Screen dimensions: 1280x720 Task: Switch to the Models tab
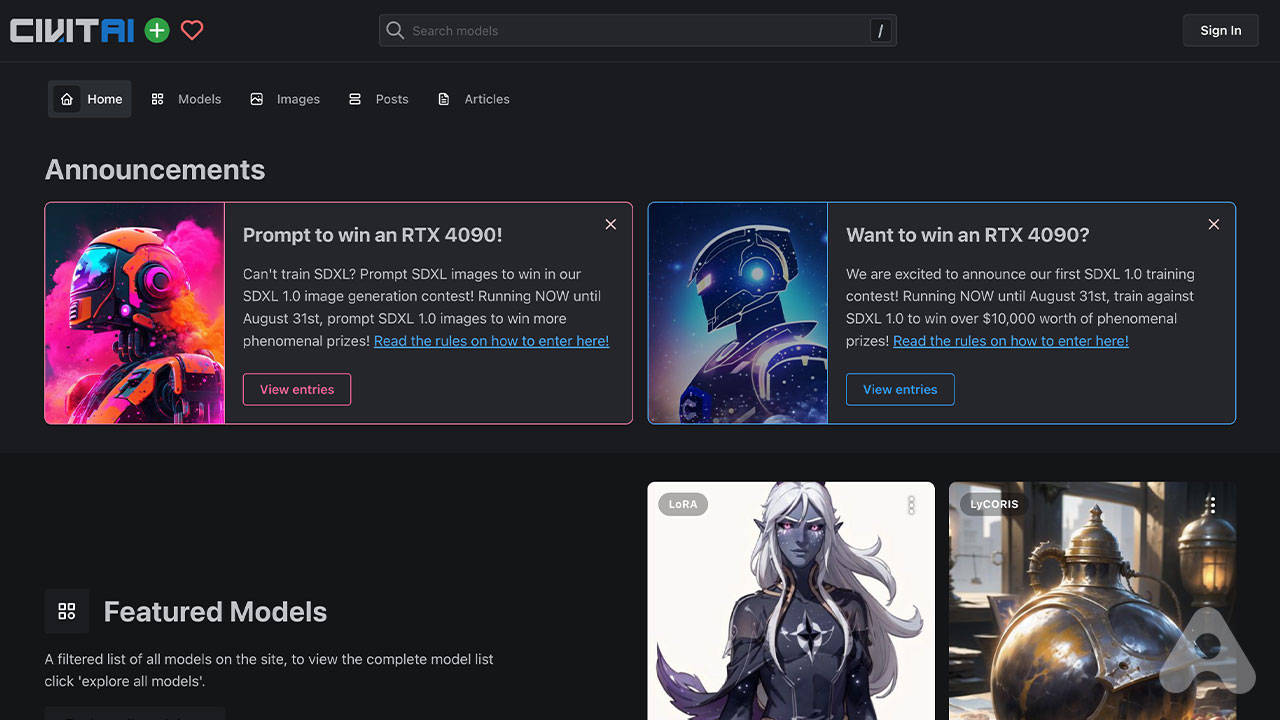tap(187, 99)
